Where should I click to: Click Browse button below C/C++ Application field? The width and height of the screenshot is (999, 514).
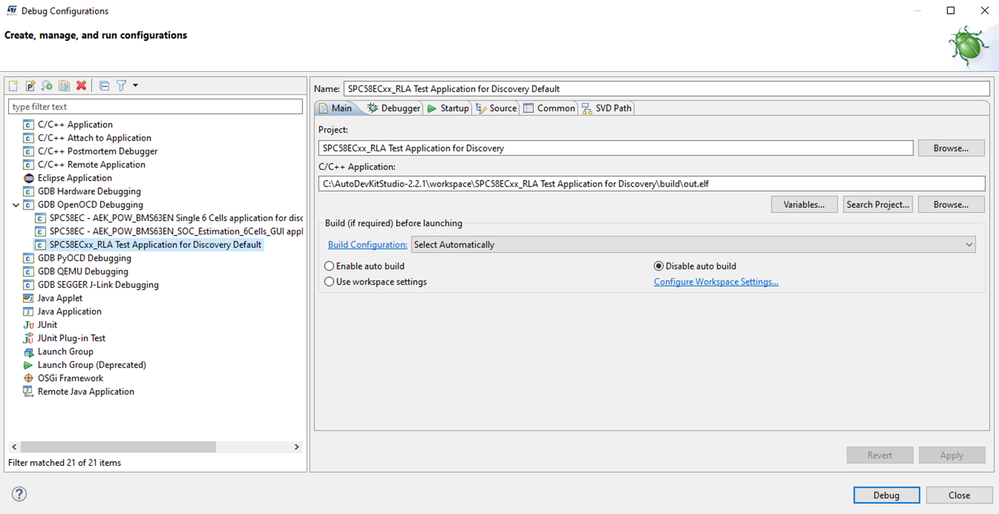coord(951,204)
